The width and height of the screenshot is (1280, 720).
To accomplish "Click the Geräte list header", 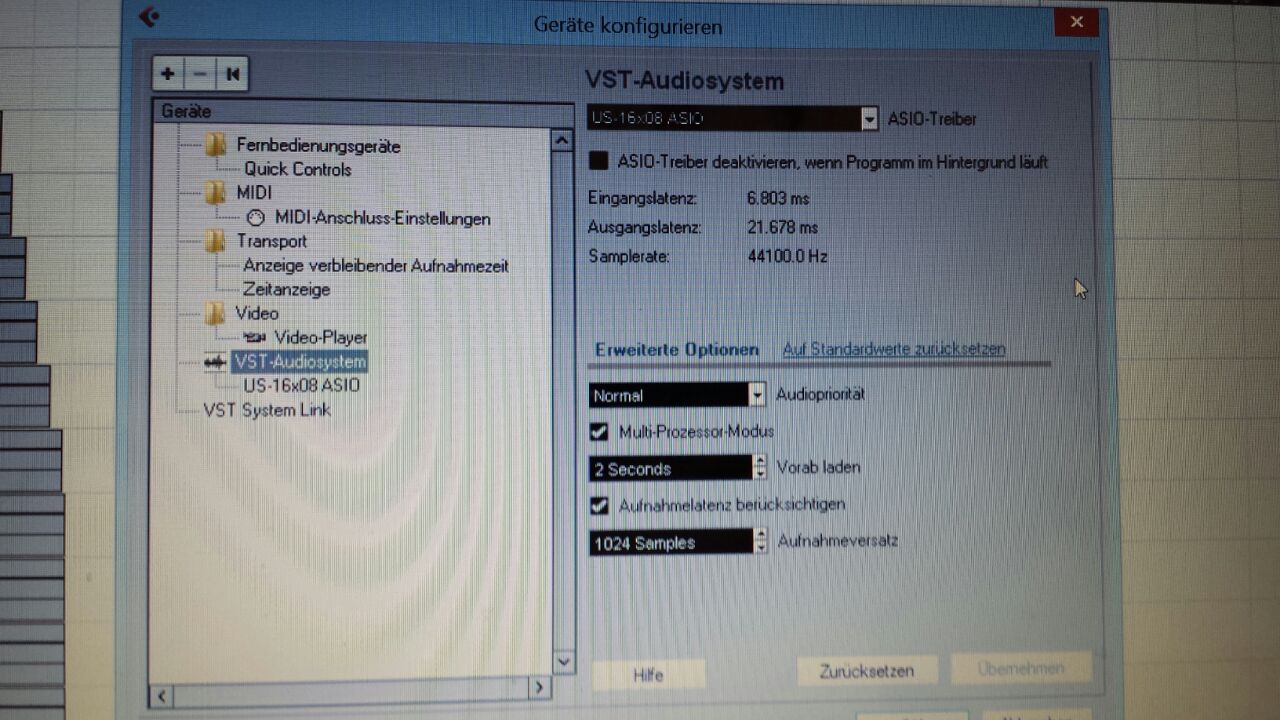I will [x=363, y=112].
